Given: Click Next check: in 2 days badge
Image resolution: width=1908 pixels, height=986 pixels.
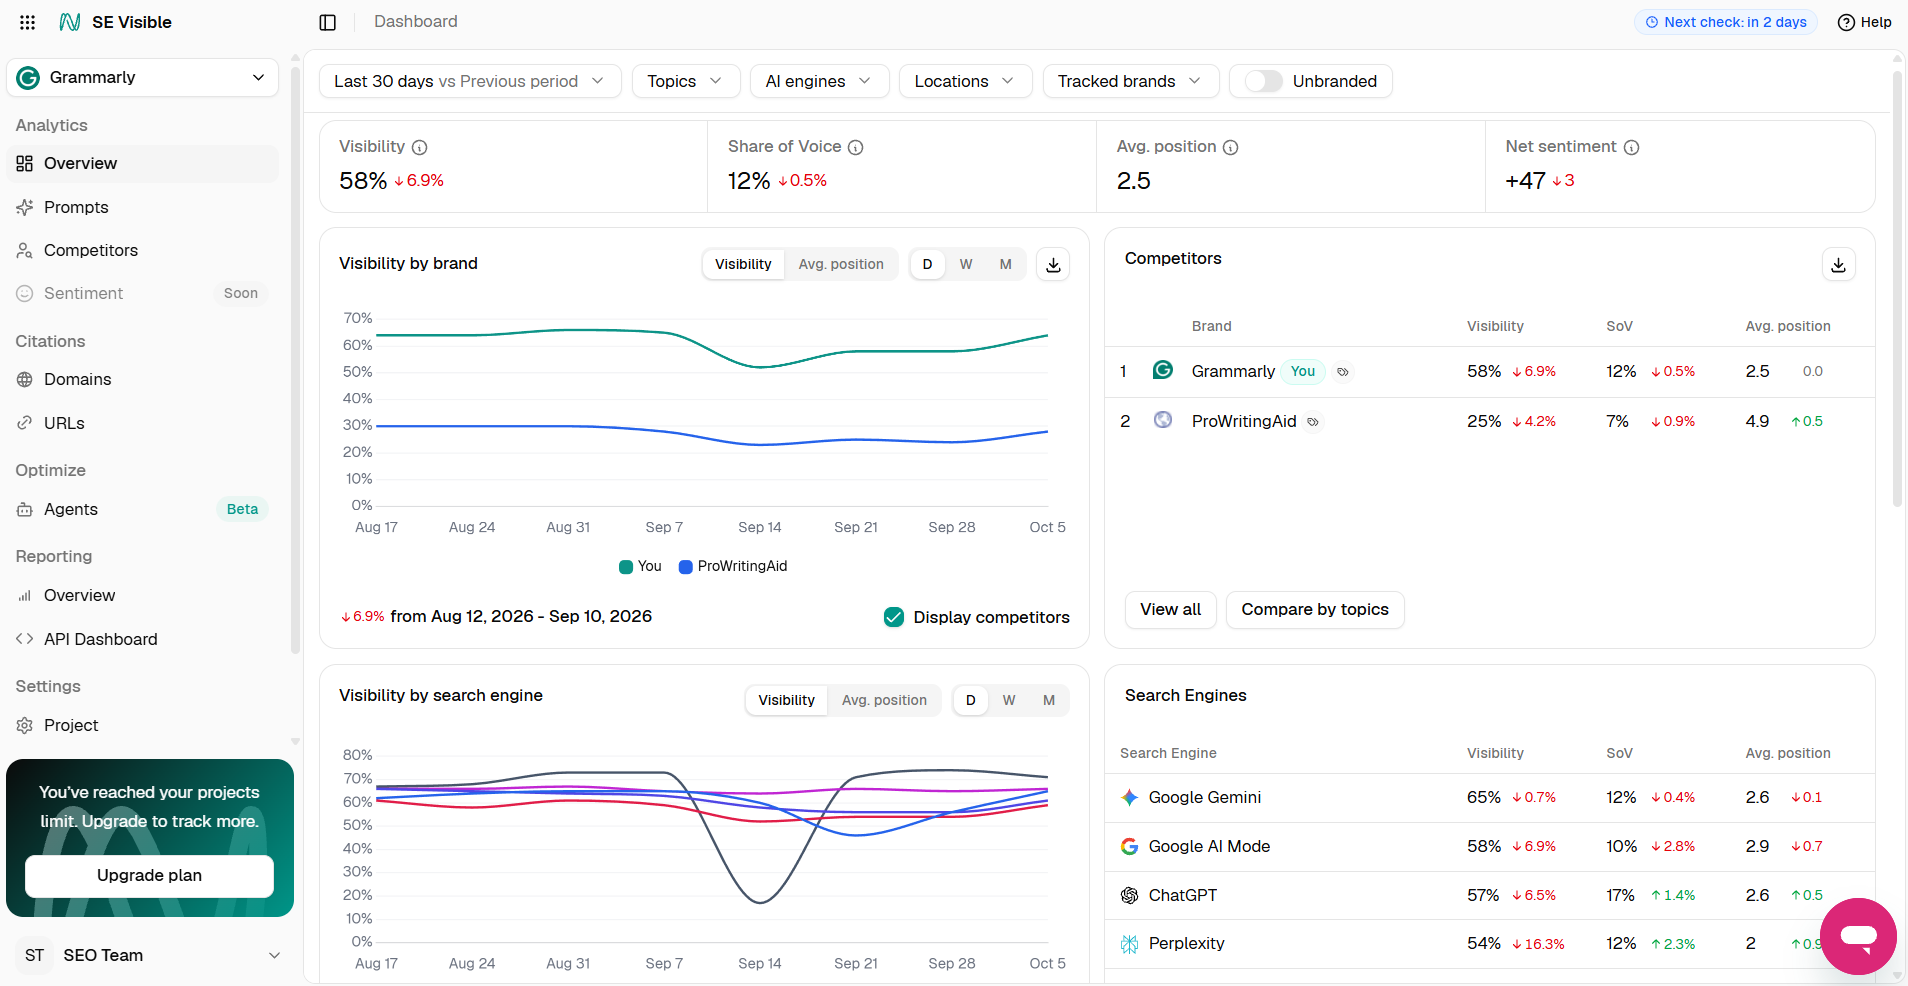Looking at the screenshot, I should point(1726,22).
